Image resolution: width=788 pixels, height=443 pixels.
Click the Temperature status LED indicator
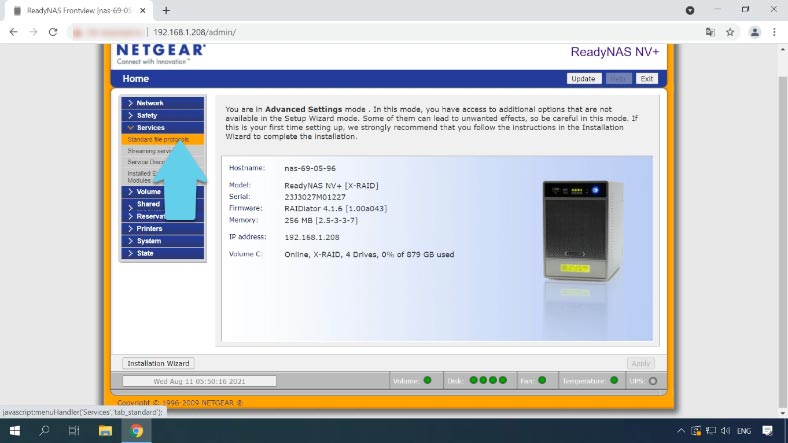(x=614, y=380)
